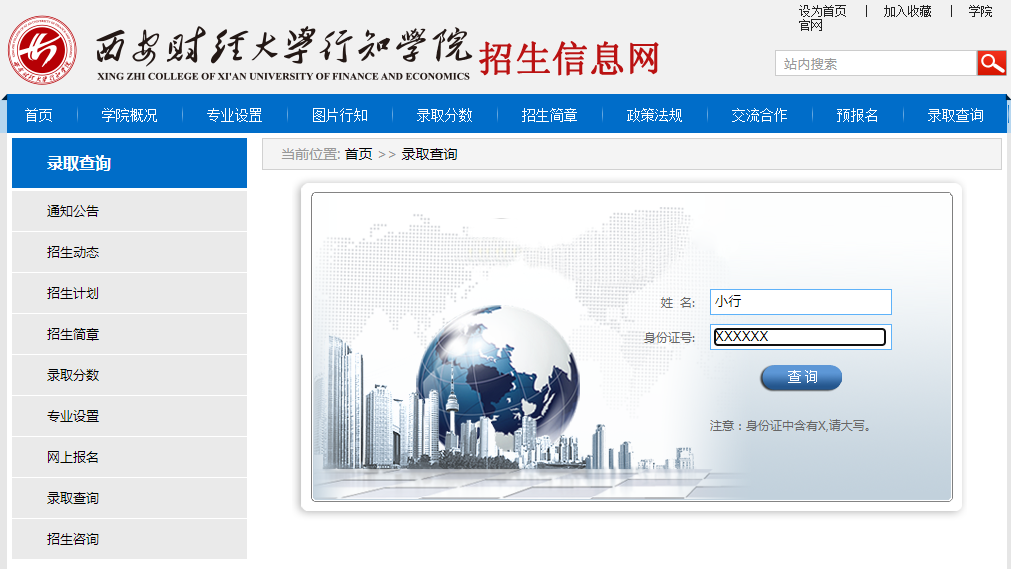Click the 身份证号 ID number field

[801, 337]
